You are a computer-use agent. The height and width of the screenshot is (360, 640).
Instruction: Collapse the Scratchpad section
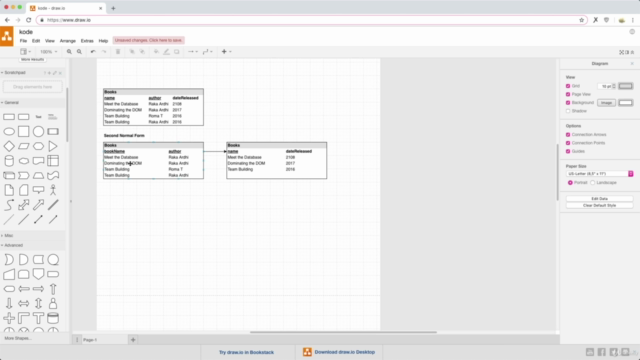(14, 73)
